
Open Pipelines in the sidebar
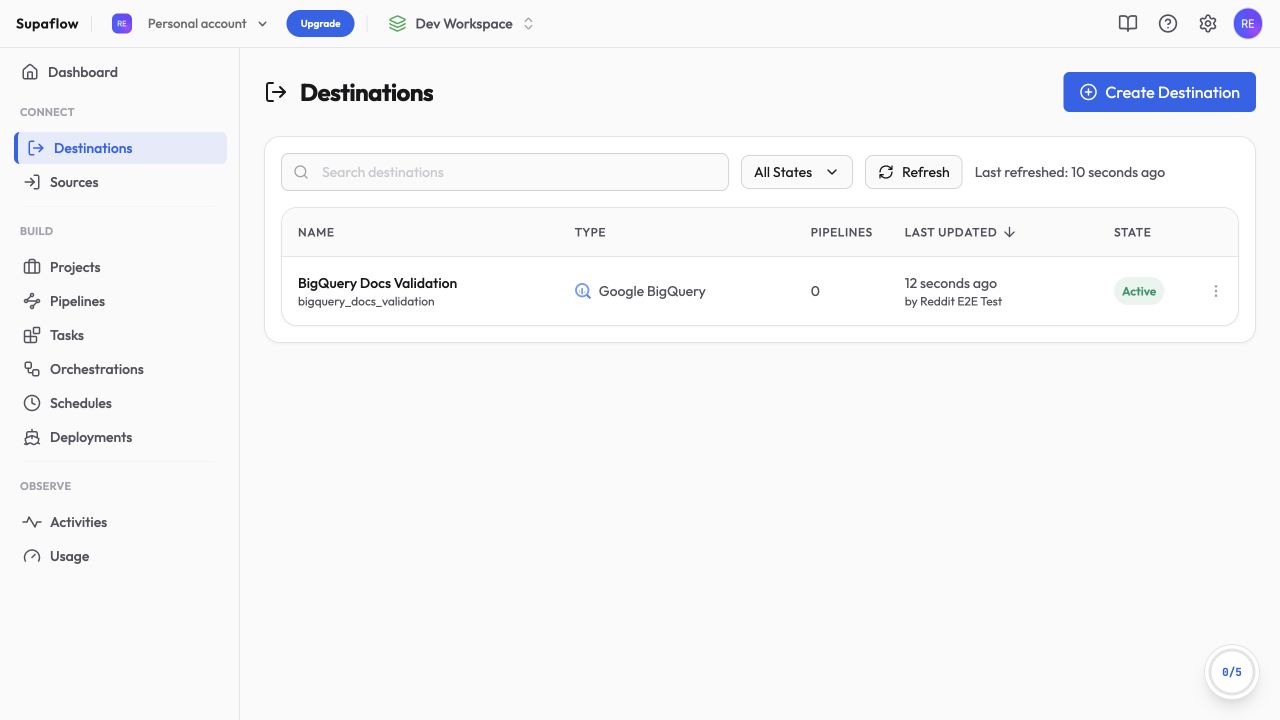121,301
